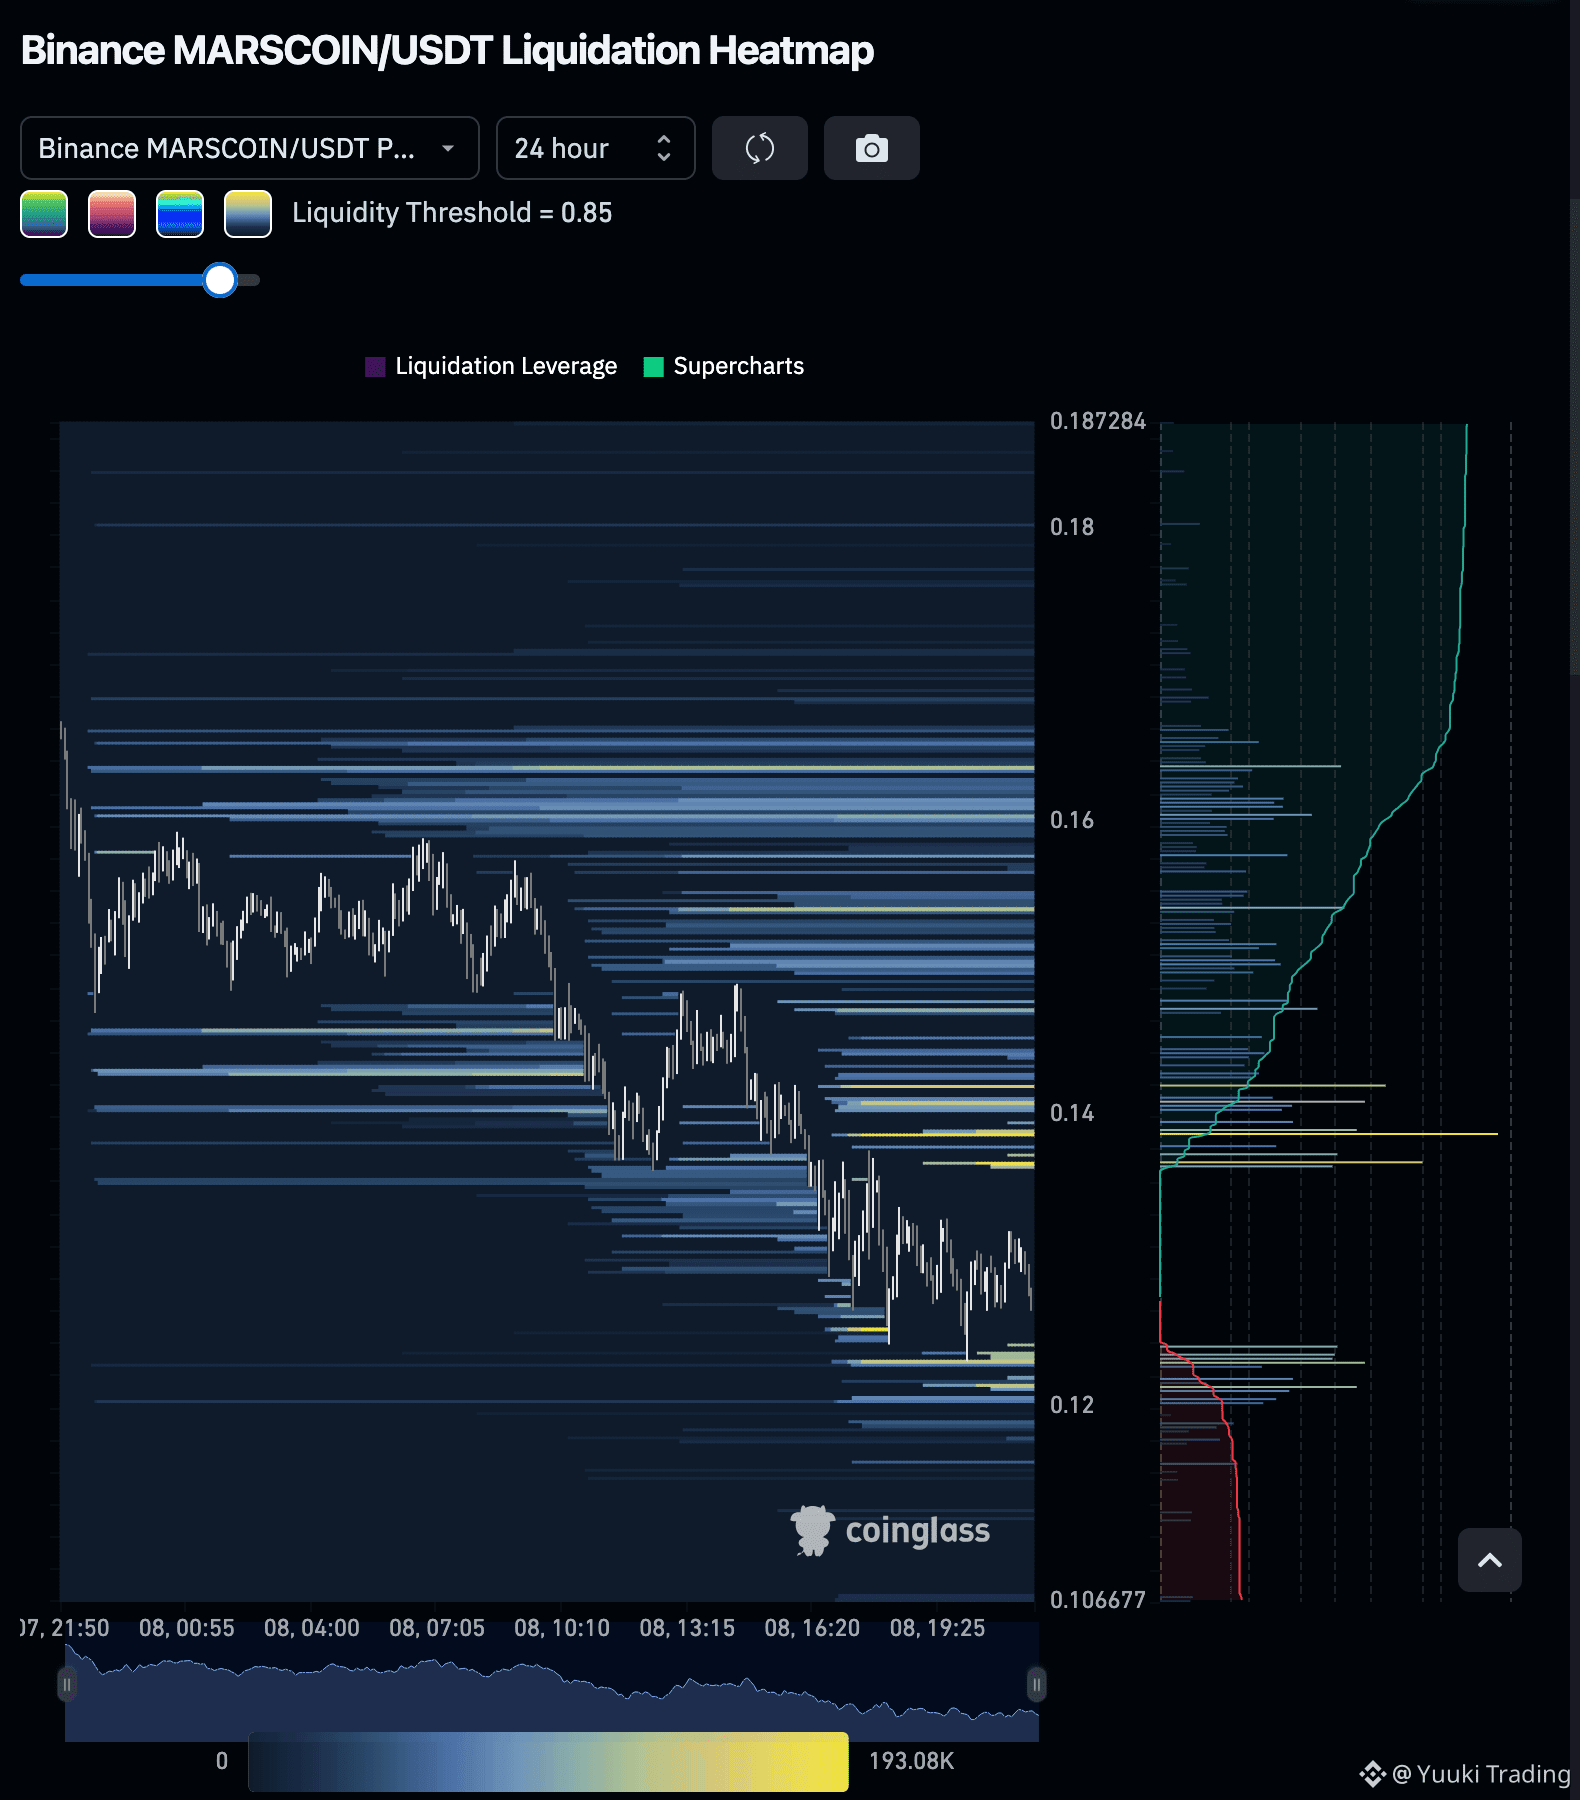
Task: Select the blue-cyan color scheme swatch
Action: 180,214
